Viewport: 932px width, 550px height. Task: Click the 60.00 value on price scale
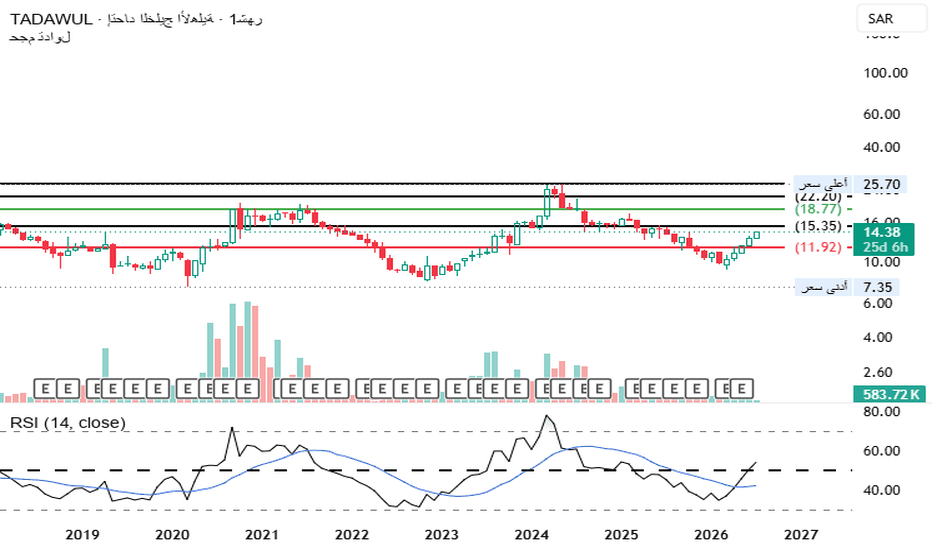coord(882,114)
